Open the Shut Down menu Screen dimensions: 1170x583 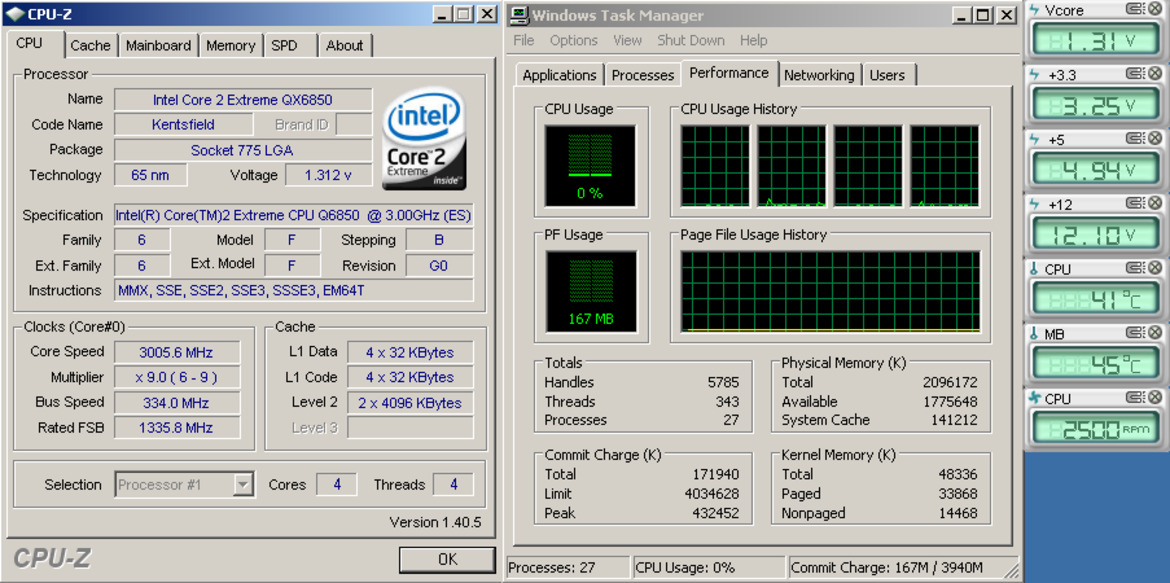pos(691,40)
